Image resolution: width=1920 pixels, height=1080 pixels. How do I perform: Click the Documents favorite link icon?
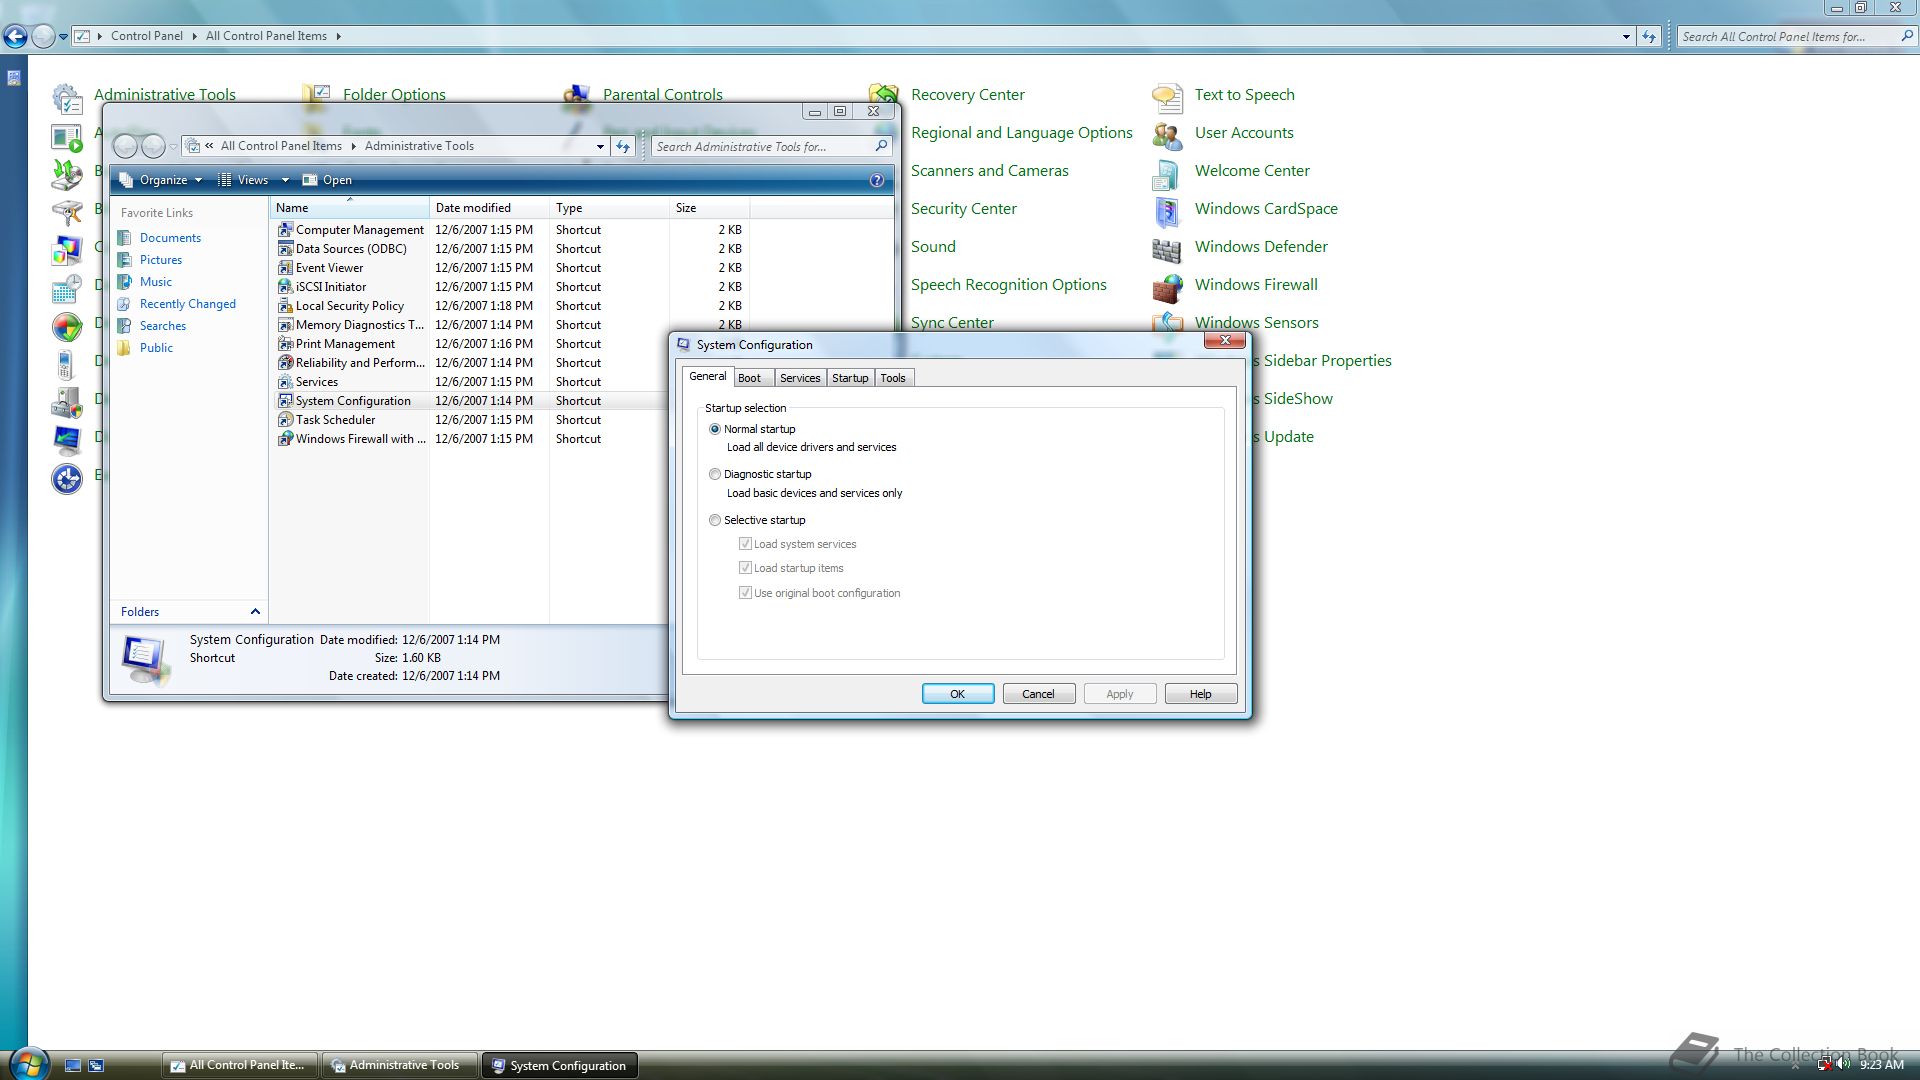[x=124, y=238]
